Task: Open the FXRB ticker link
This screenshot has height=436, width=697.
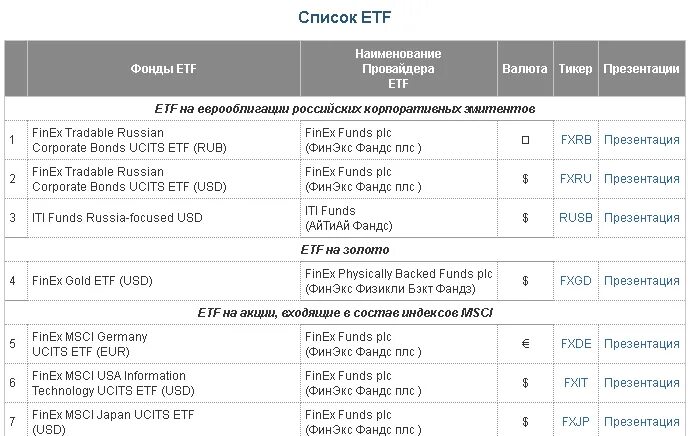Action: click(x=576, y=140)
